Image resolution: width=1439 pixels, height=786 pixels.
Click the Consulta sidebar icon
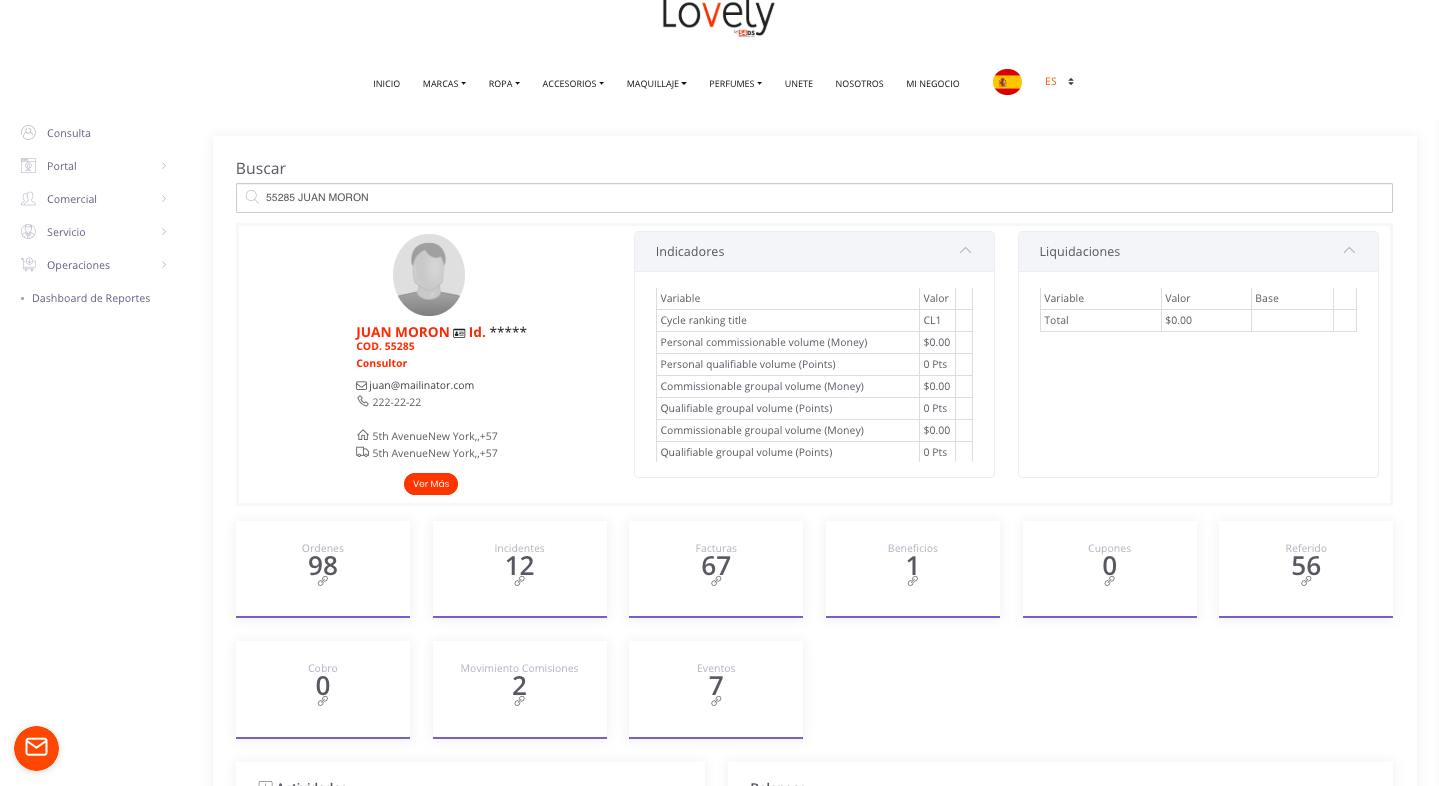[28, 132]
